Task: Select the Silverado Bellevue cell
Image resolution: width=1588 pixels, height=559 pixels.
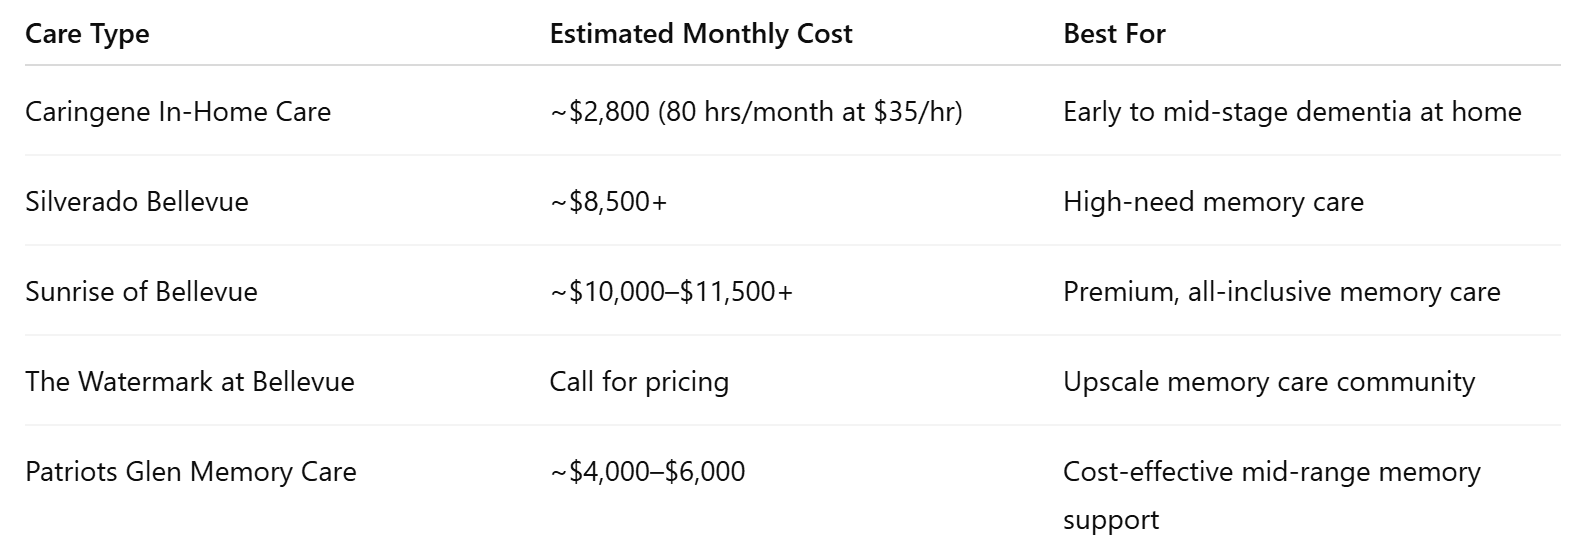Action: coord(137,201)
